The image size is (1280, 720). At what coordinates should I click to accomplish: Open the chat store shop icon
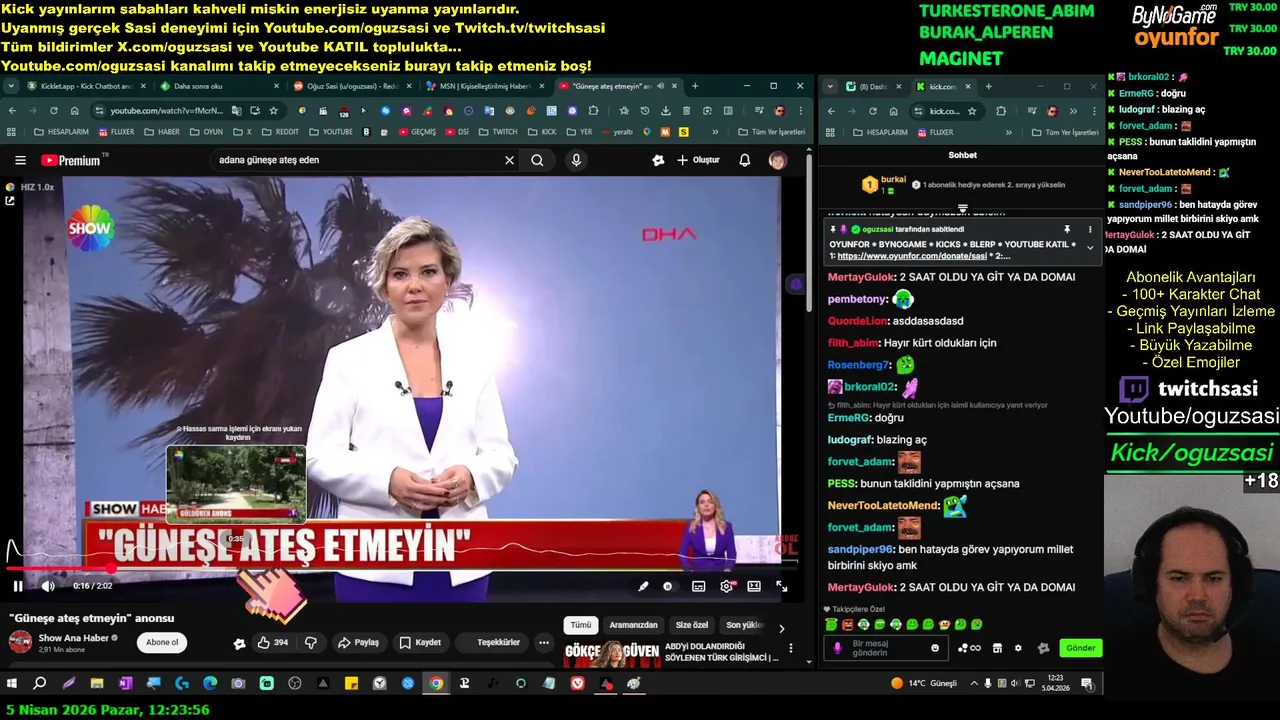[997, 648]
